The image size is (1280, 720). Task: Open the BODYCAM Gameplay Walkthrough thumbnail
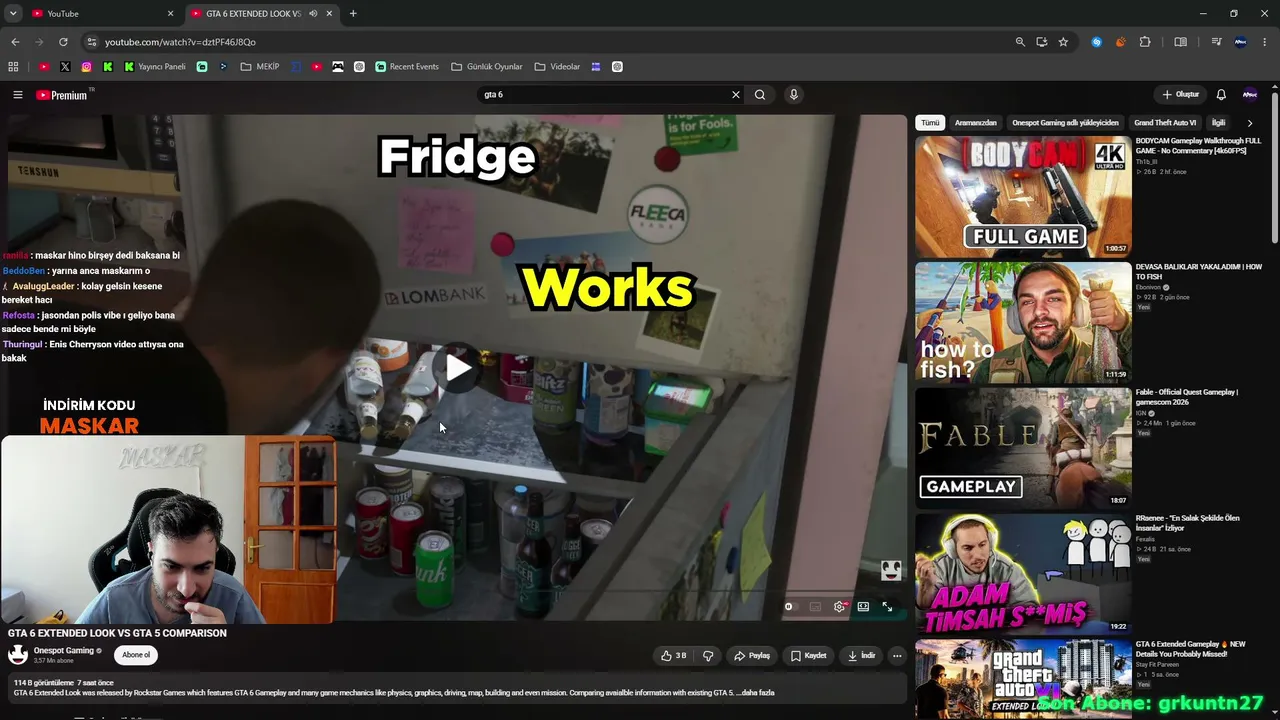pyautogui.click(x=1023, y=197)
